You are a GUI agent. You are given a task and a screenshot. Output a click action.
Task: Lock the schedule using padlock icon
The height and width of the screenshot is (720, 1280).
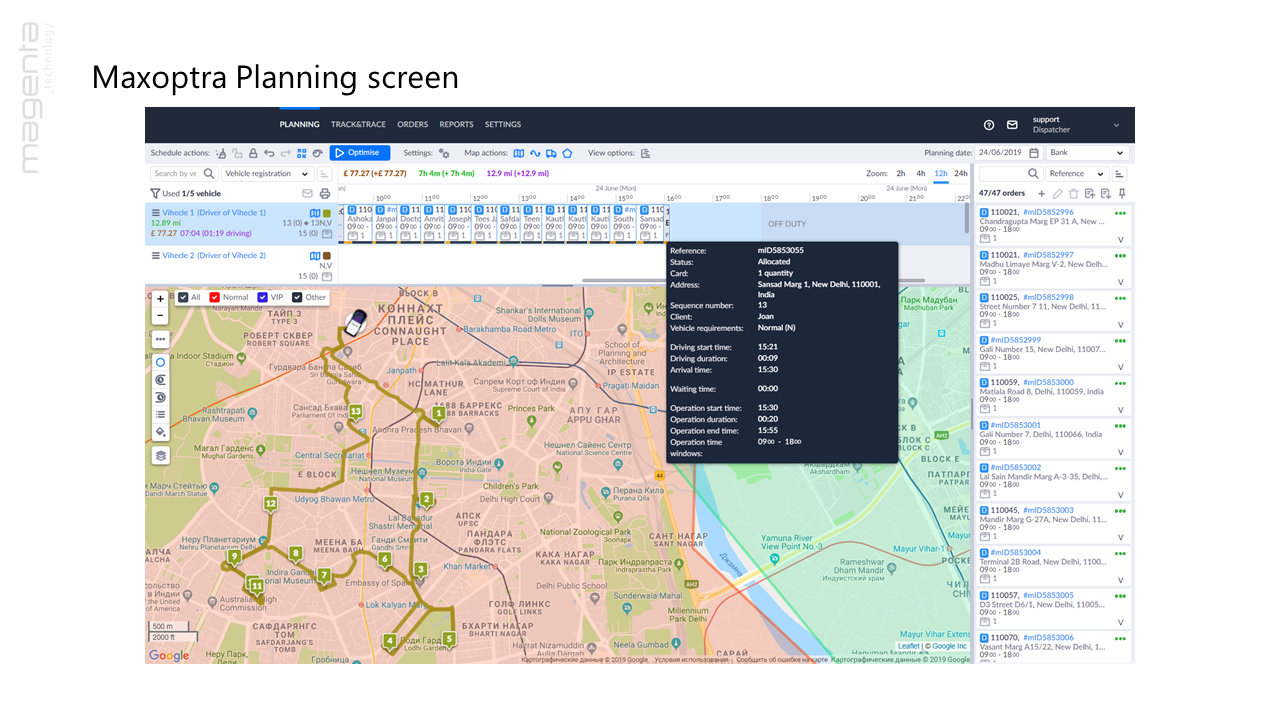[x=253, y=153]
